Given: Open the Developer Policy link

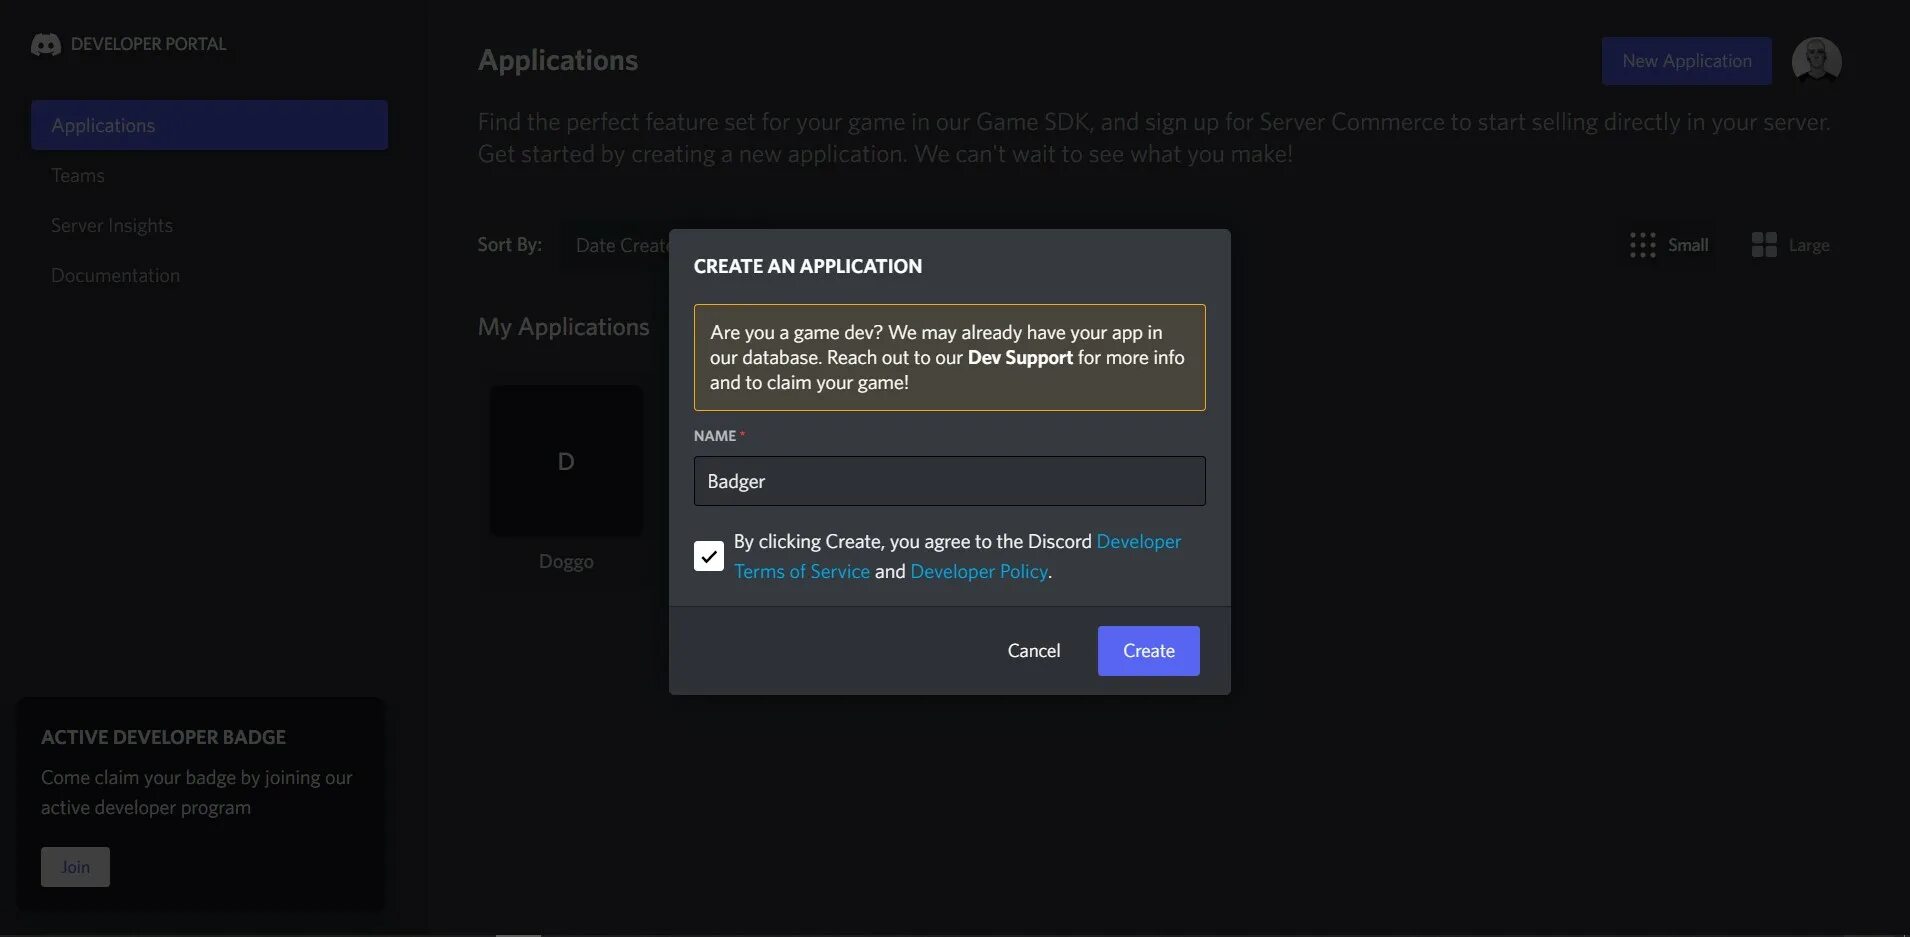Looking at the screenshot, I should pyautogui.click(x=978, y=572).
